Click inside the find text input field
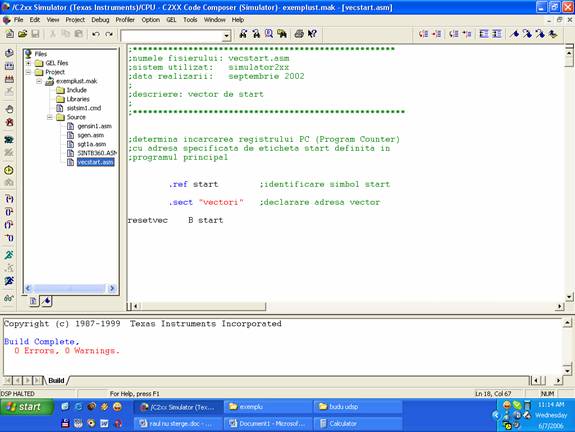The width and height of the screenshot is (575, 432). [x=172, y=36]
